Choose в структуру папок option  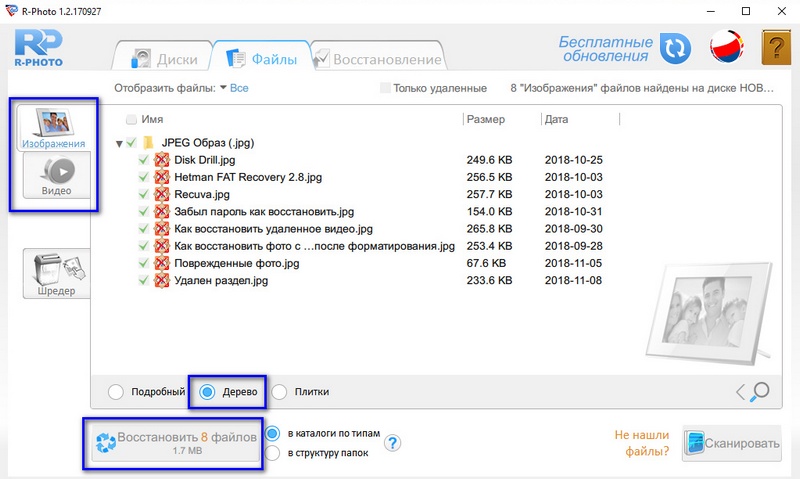(272, 453)
